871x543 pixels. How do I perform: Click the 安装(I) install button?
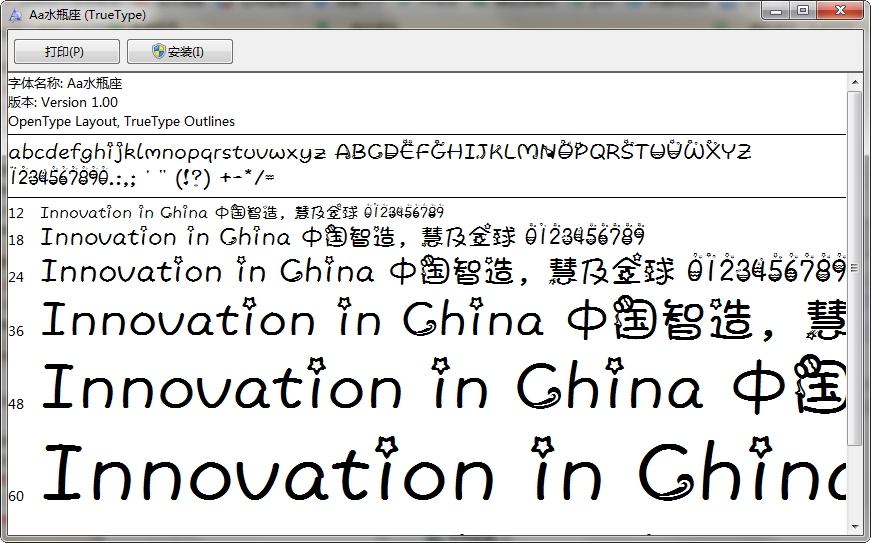coord(180,52)
